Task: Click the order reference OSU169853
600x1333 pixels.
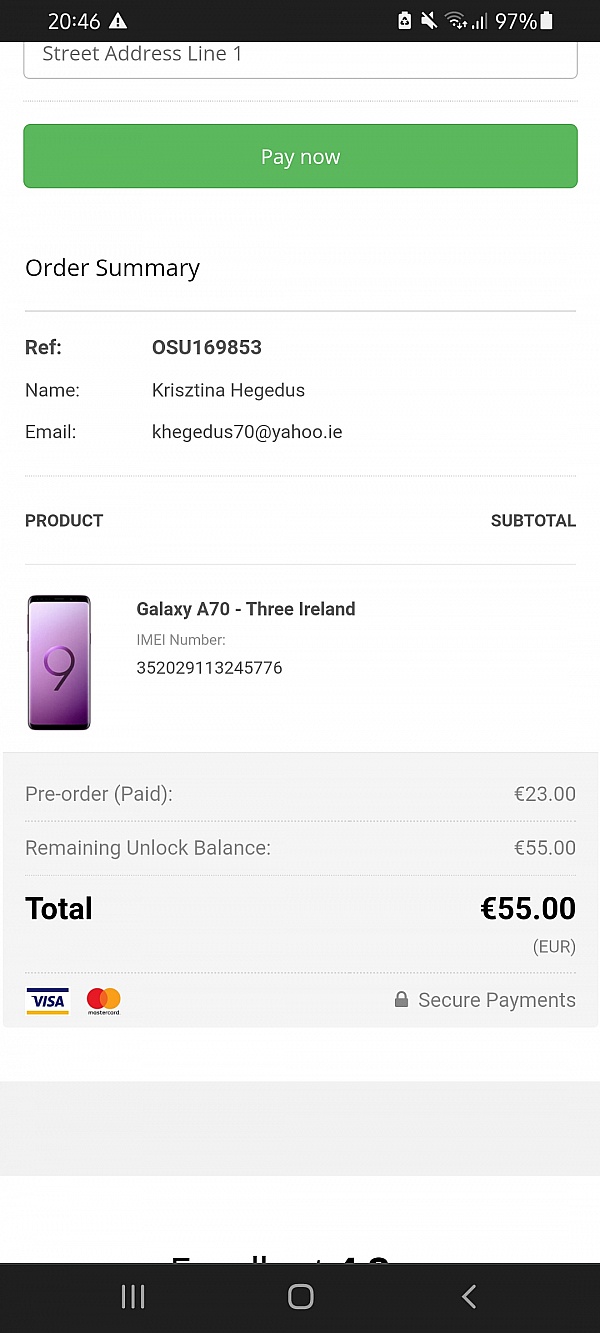Action: click(x=207, y=347)
